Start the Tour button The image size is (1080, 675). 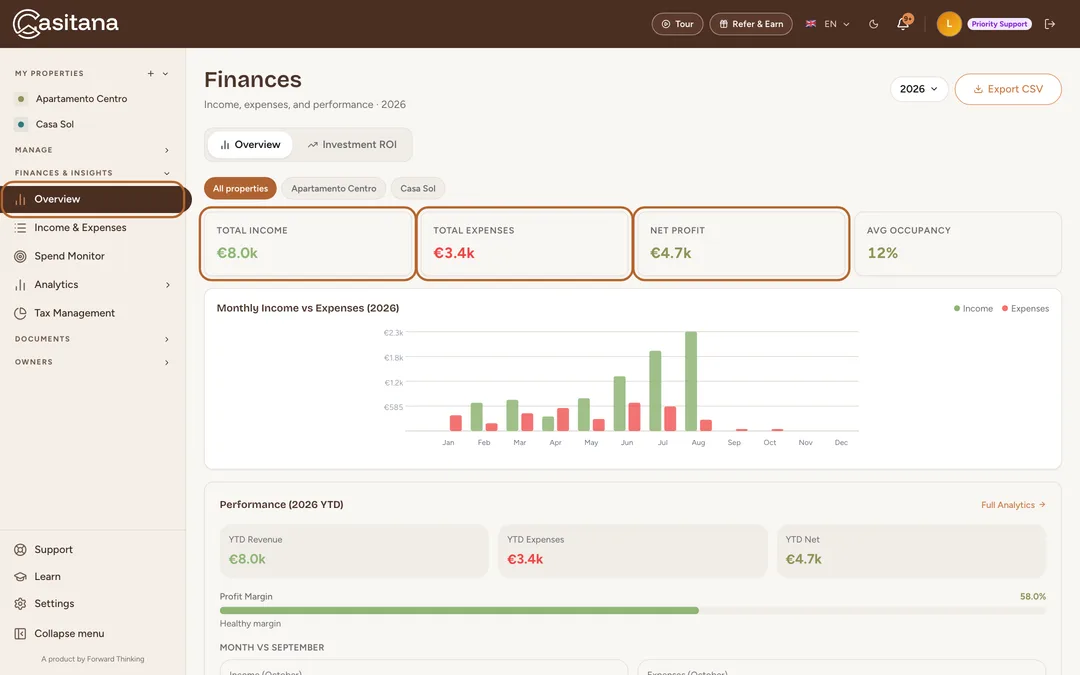click(x=677, y=24)
